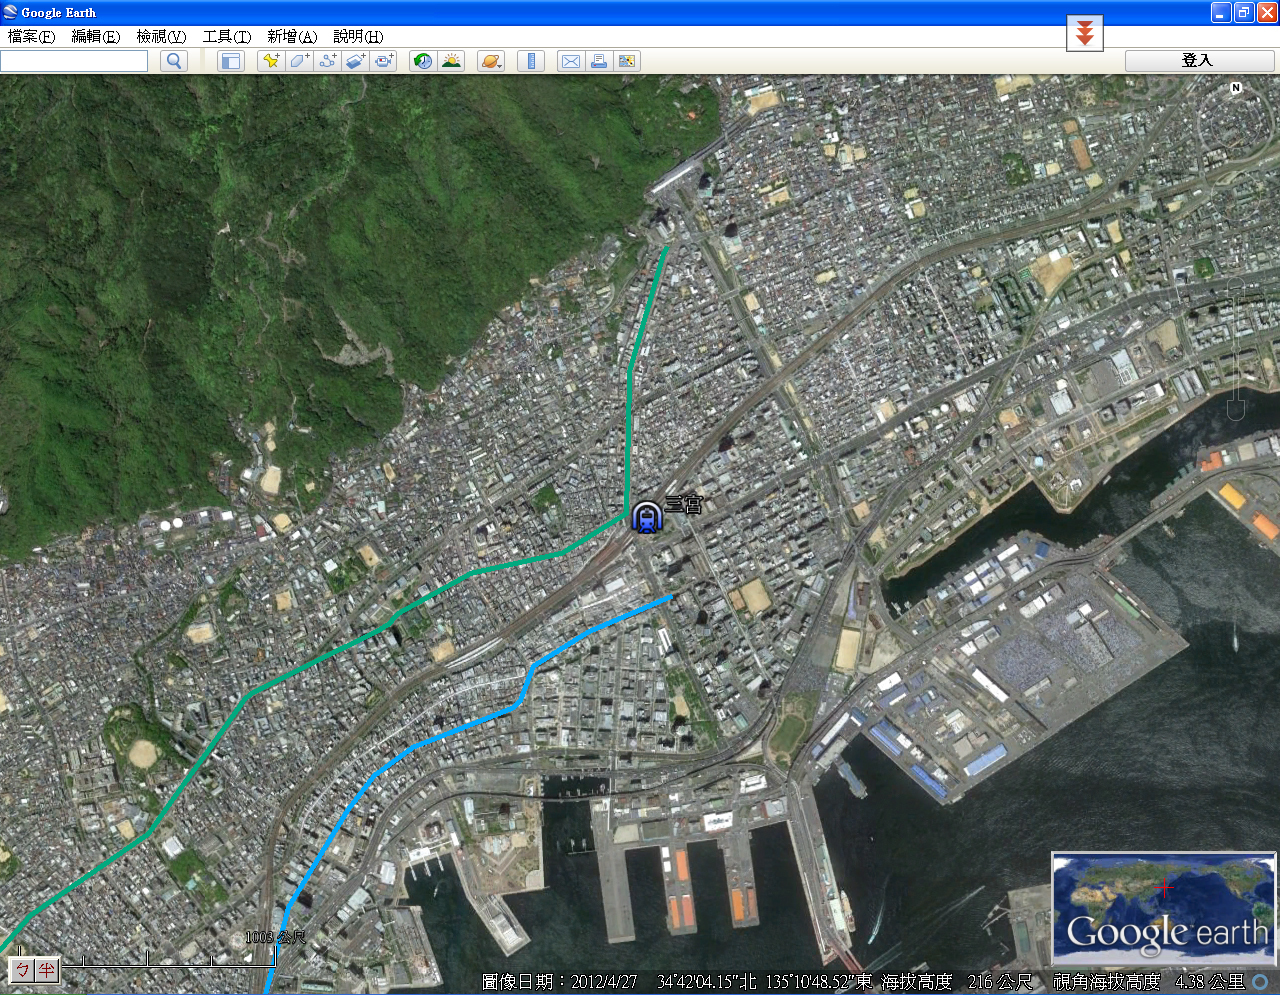This screenshot has height=995, width=1280.
Task: Toggle sunlight across the landscape
Action: click(451, 61)
